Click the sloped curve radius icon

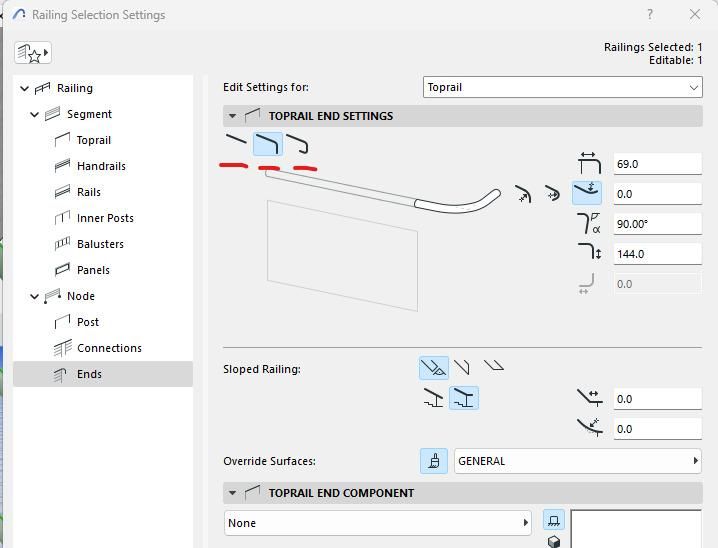(590, 427)
